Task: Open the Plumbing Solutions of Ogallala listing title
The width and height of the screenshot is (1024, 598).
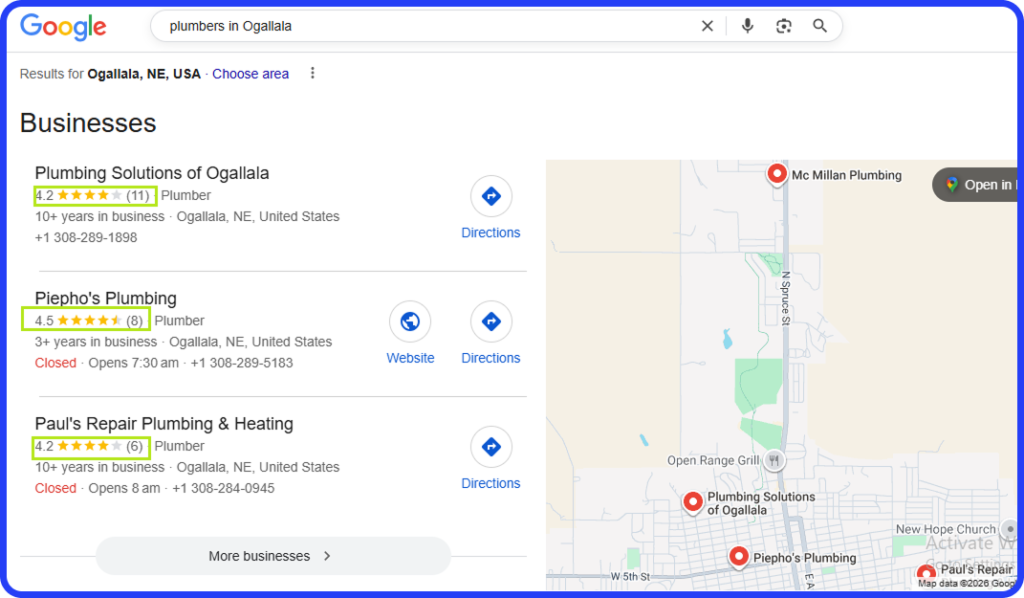Action: 152,173
